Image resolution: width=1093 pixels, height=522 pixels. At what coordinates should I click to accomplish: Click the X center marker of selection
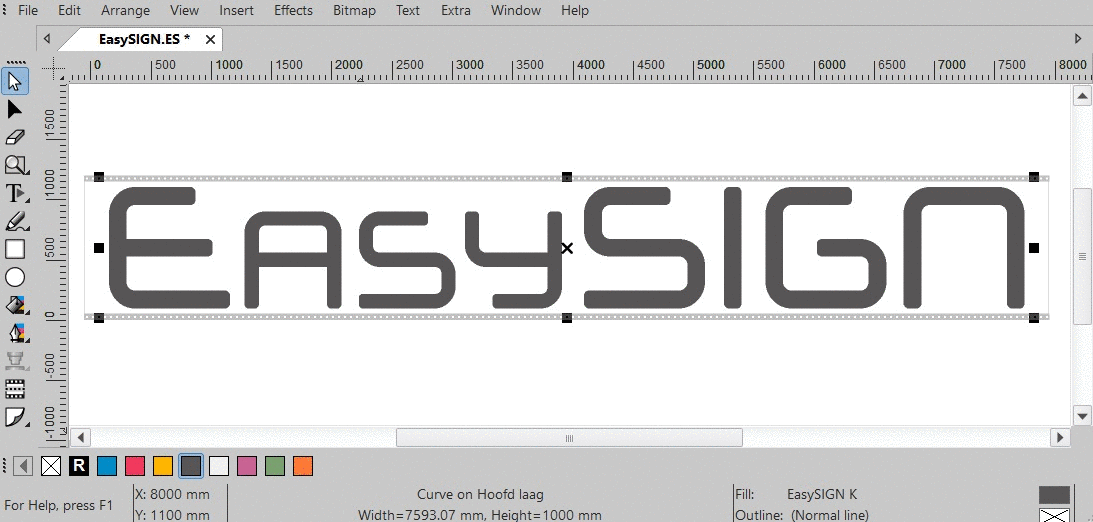point(567,248)
